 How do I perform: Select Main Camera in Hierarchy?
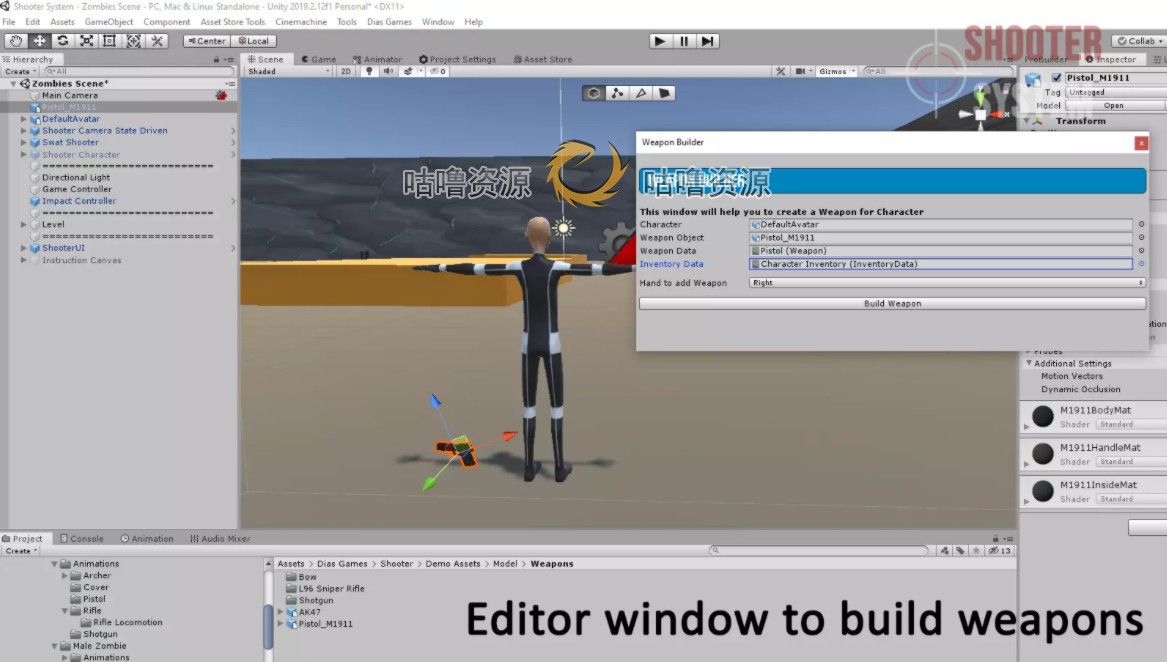point(70,95)
